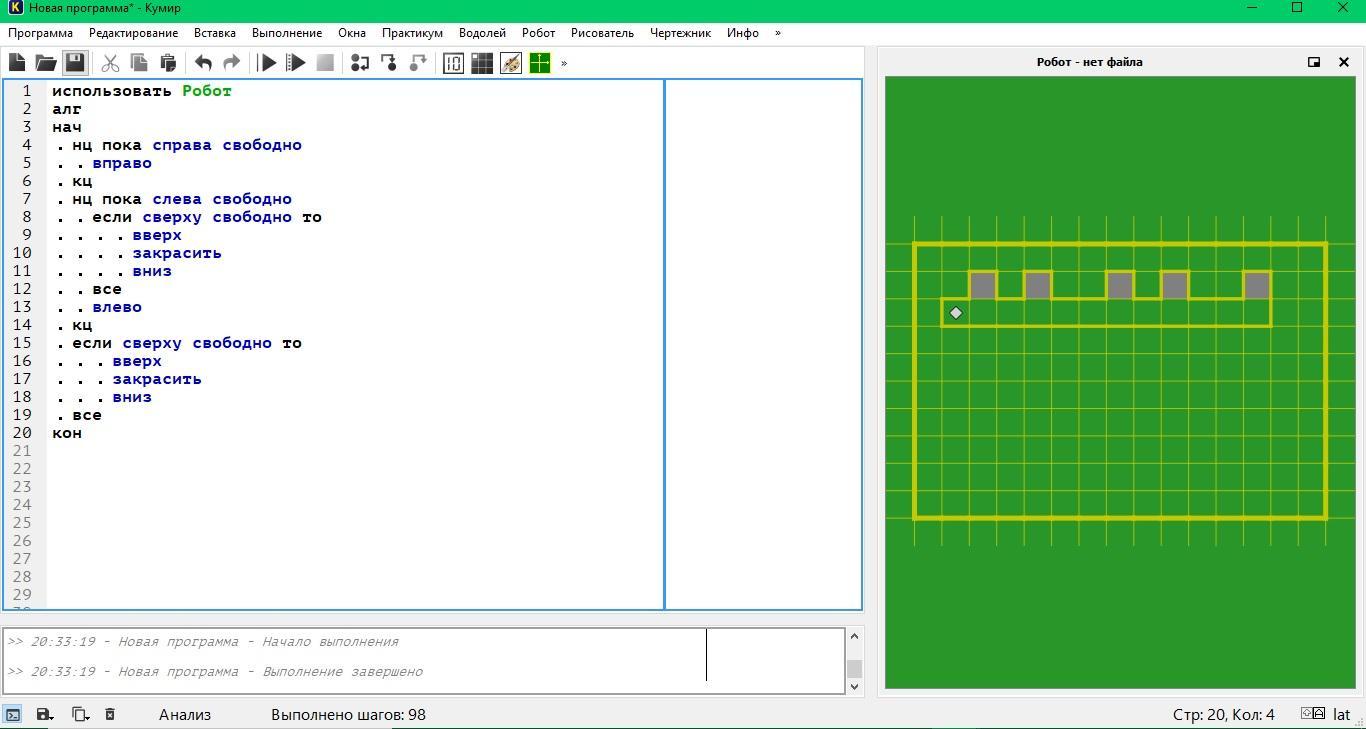Cut selection with the scissors icon
This screenshot has height=729, width=1366.
110,63
